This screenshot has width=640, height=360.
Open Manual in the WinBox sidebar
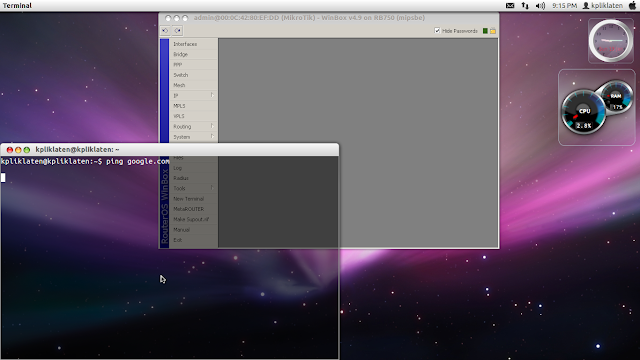(x=193, y=230)
